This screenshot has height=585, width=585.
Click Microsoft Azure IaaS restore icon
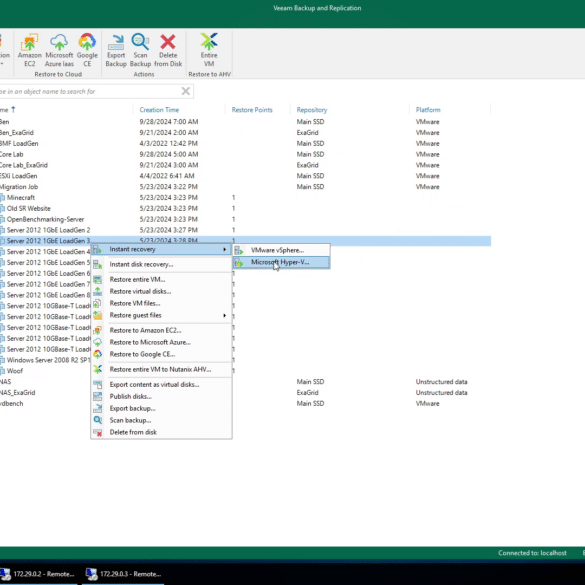pyautogui.click(x=59, y=50)
